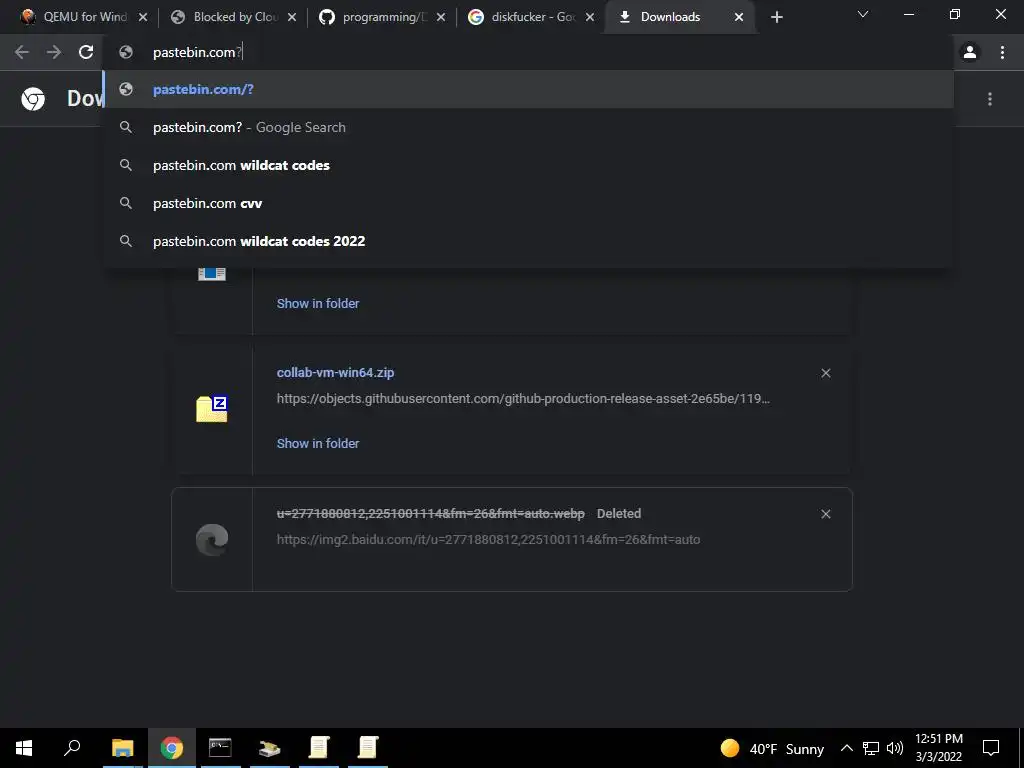1024x768 pixels.
Task: Close the Blocked by Cloudflare tab
Action: [292, 18]
